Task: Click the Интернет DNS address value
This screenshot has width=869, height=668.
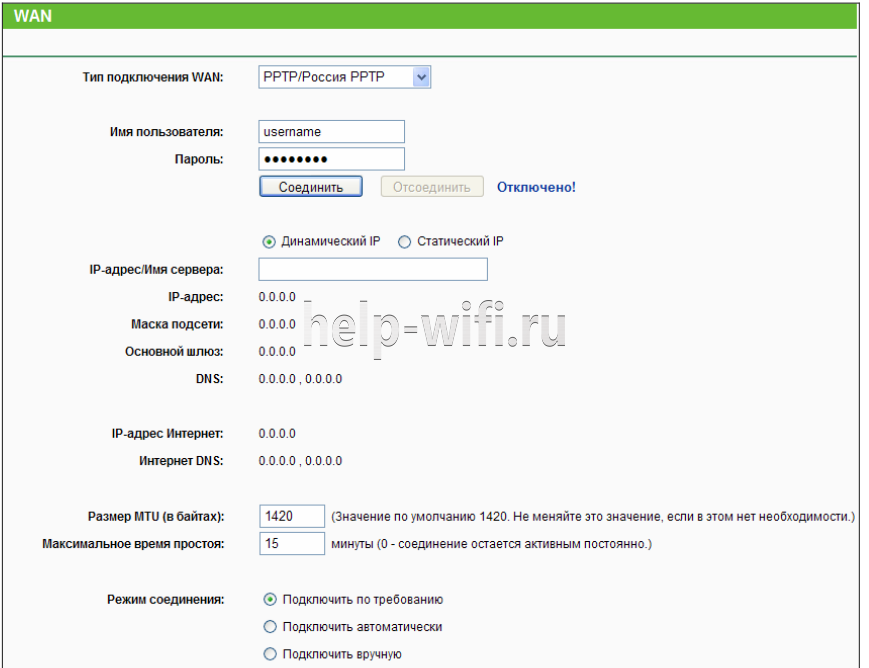Action: point(300,461)
